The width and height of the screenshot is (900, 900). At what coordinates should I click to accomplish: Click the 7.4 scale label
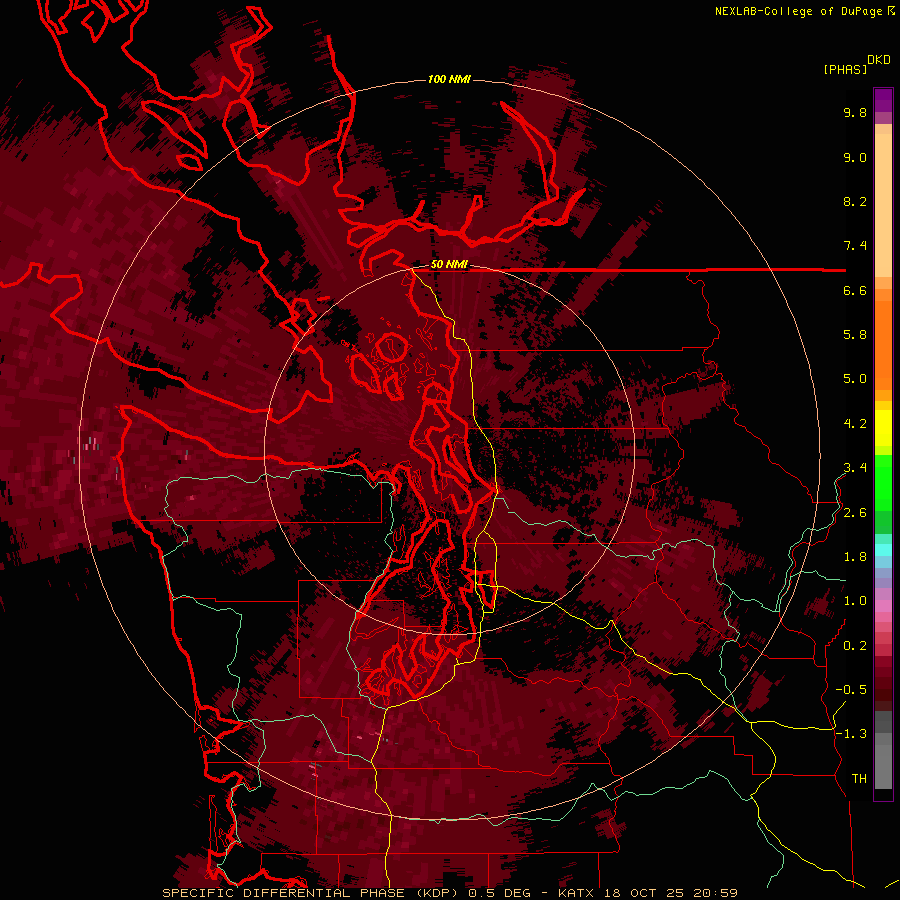click(855, 246)
